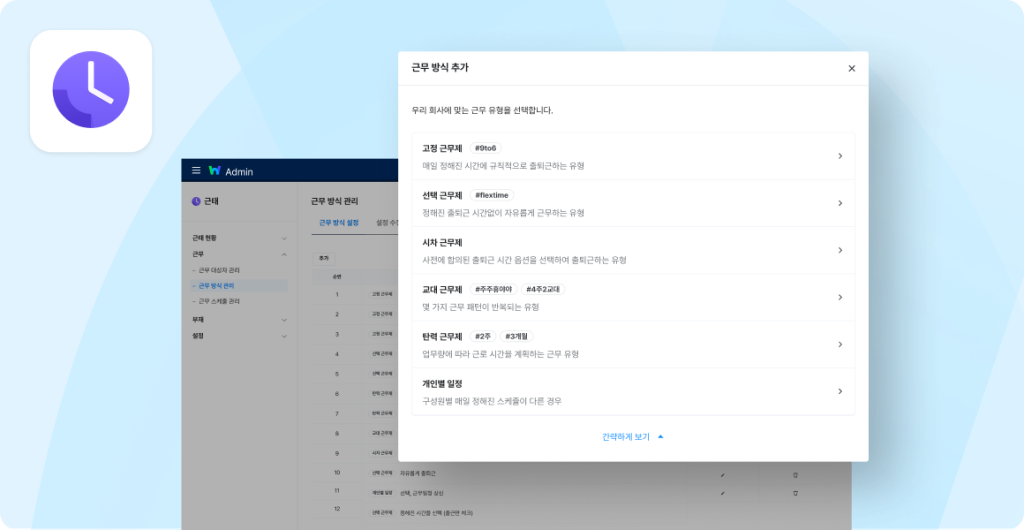Click the pencil edit icon for row 11
The height and width of the screenshot is (530, 1024).
pyautogui.click(x=722, y=492)
